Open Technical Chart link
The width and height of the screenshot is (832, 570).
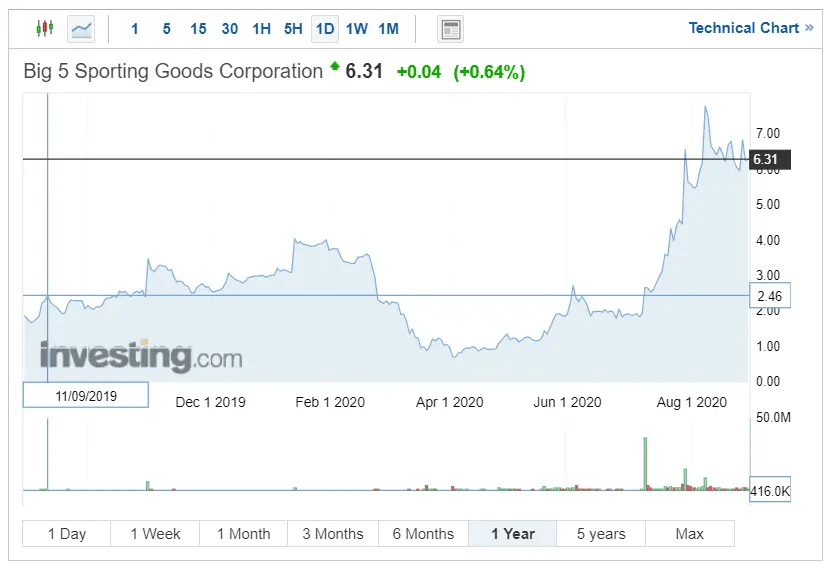(750, 28)
